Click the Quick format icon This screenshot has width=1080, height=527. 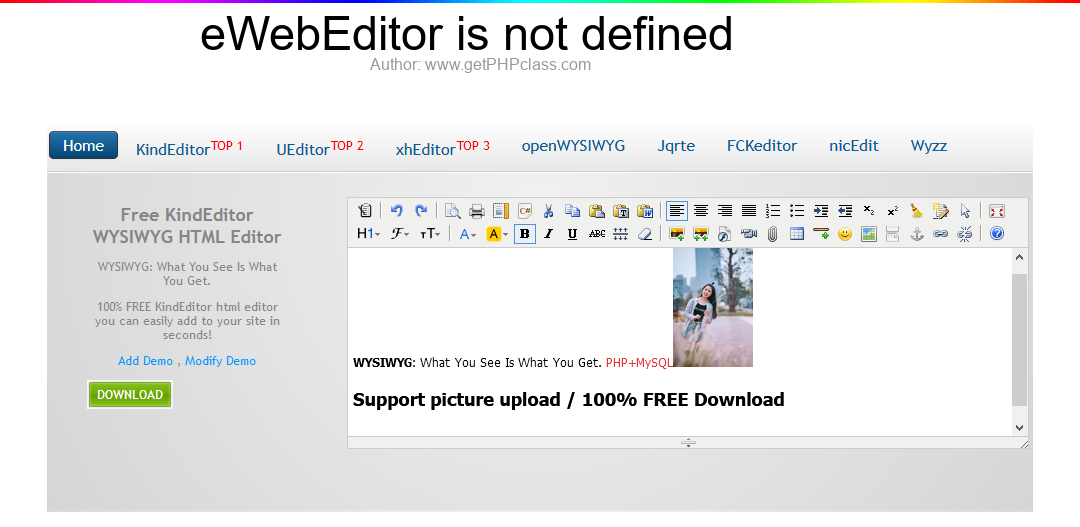[x=940, y=211]
